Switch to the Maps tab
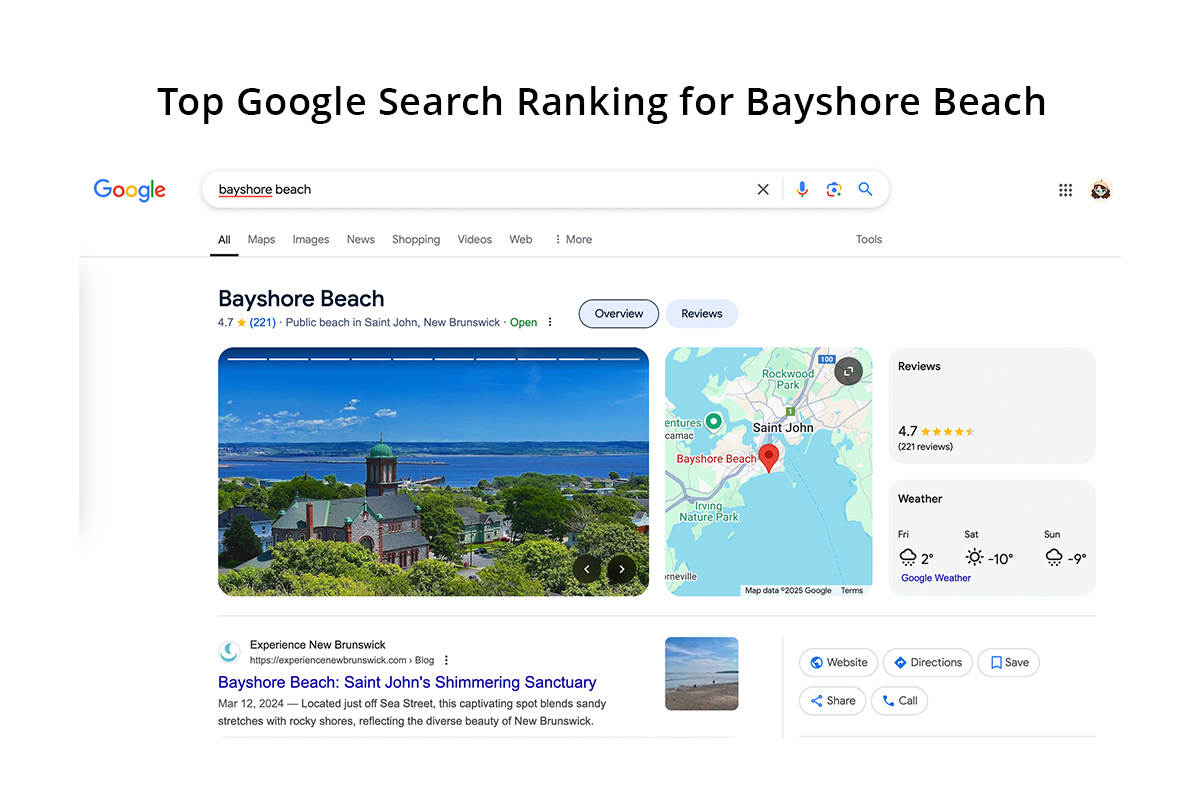This screenshot has height=800, width=1200. click(261, 239)
